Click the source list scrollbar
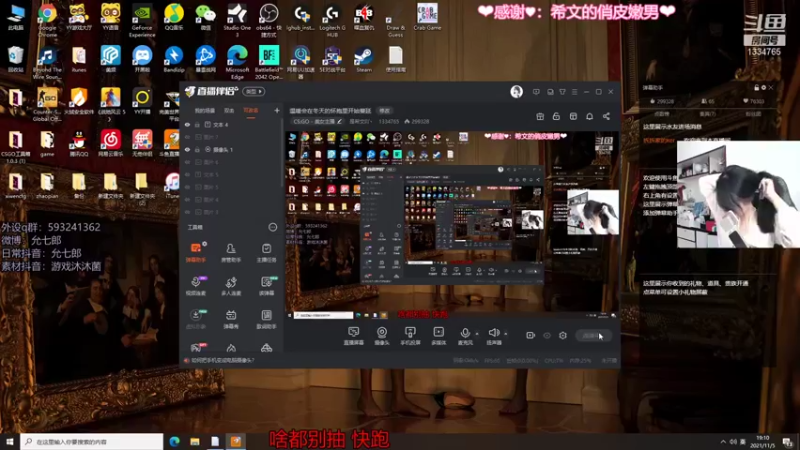The image size is (800, 450). pos(282,153)
